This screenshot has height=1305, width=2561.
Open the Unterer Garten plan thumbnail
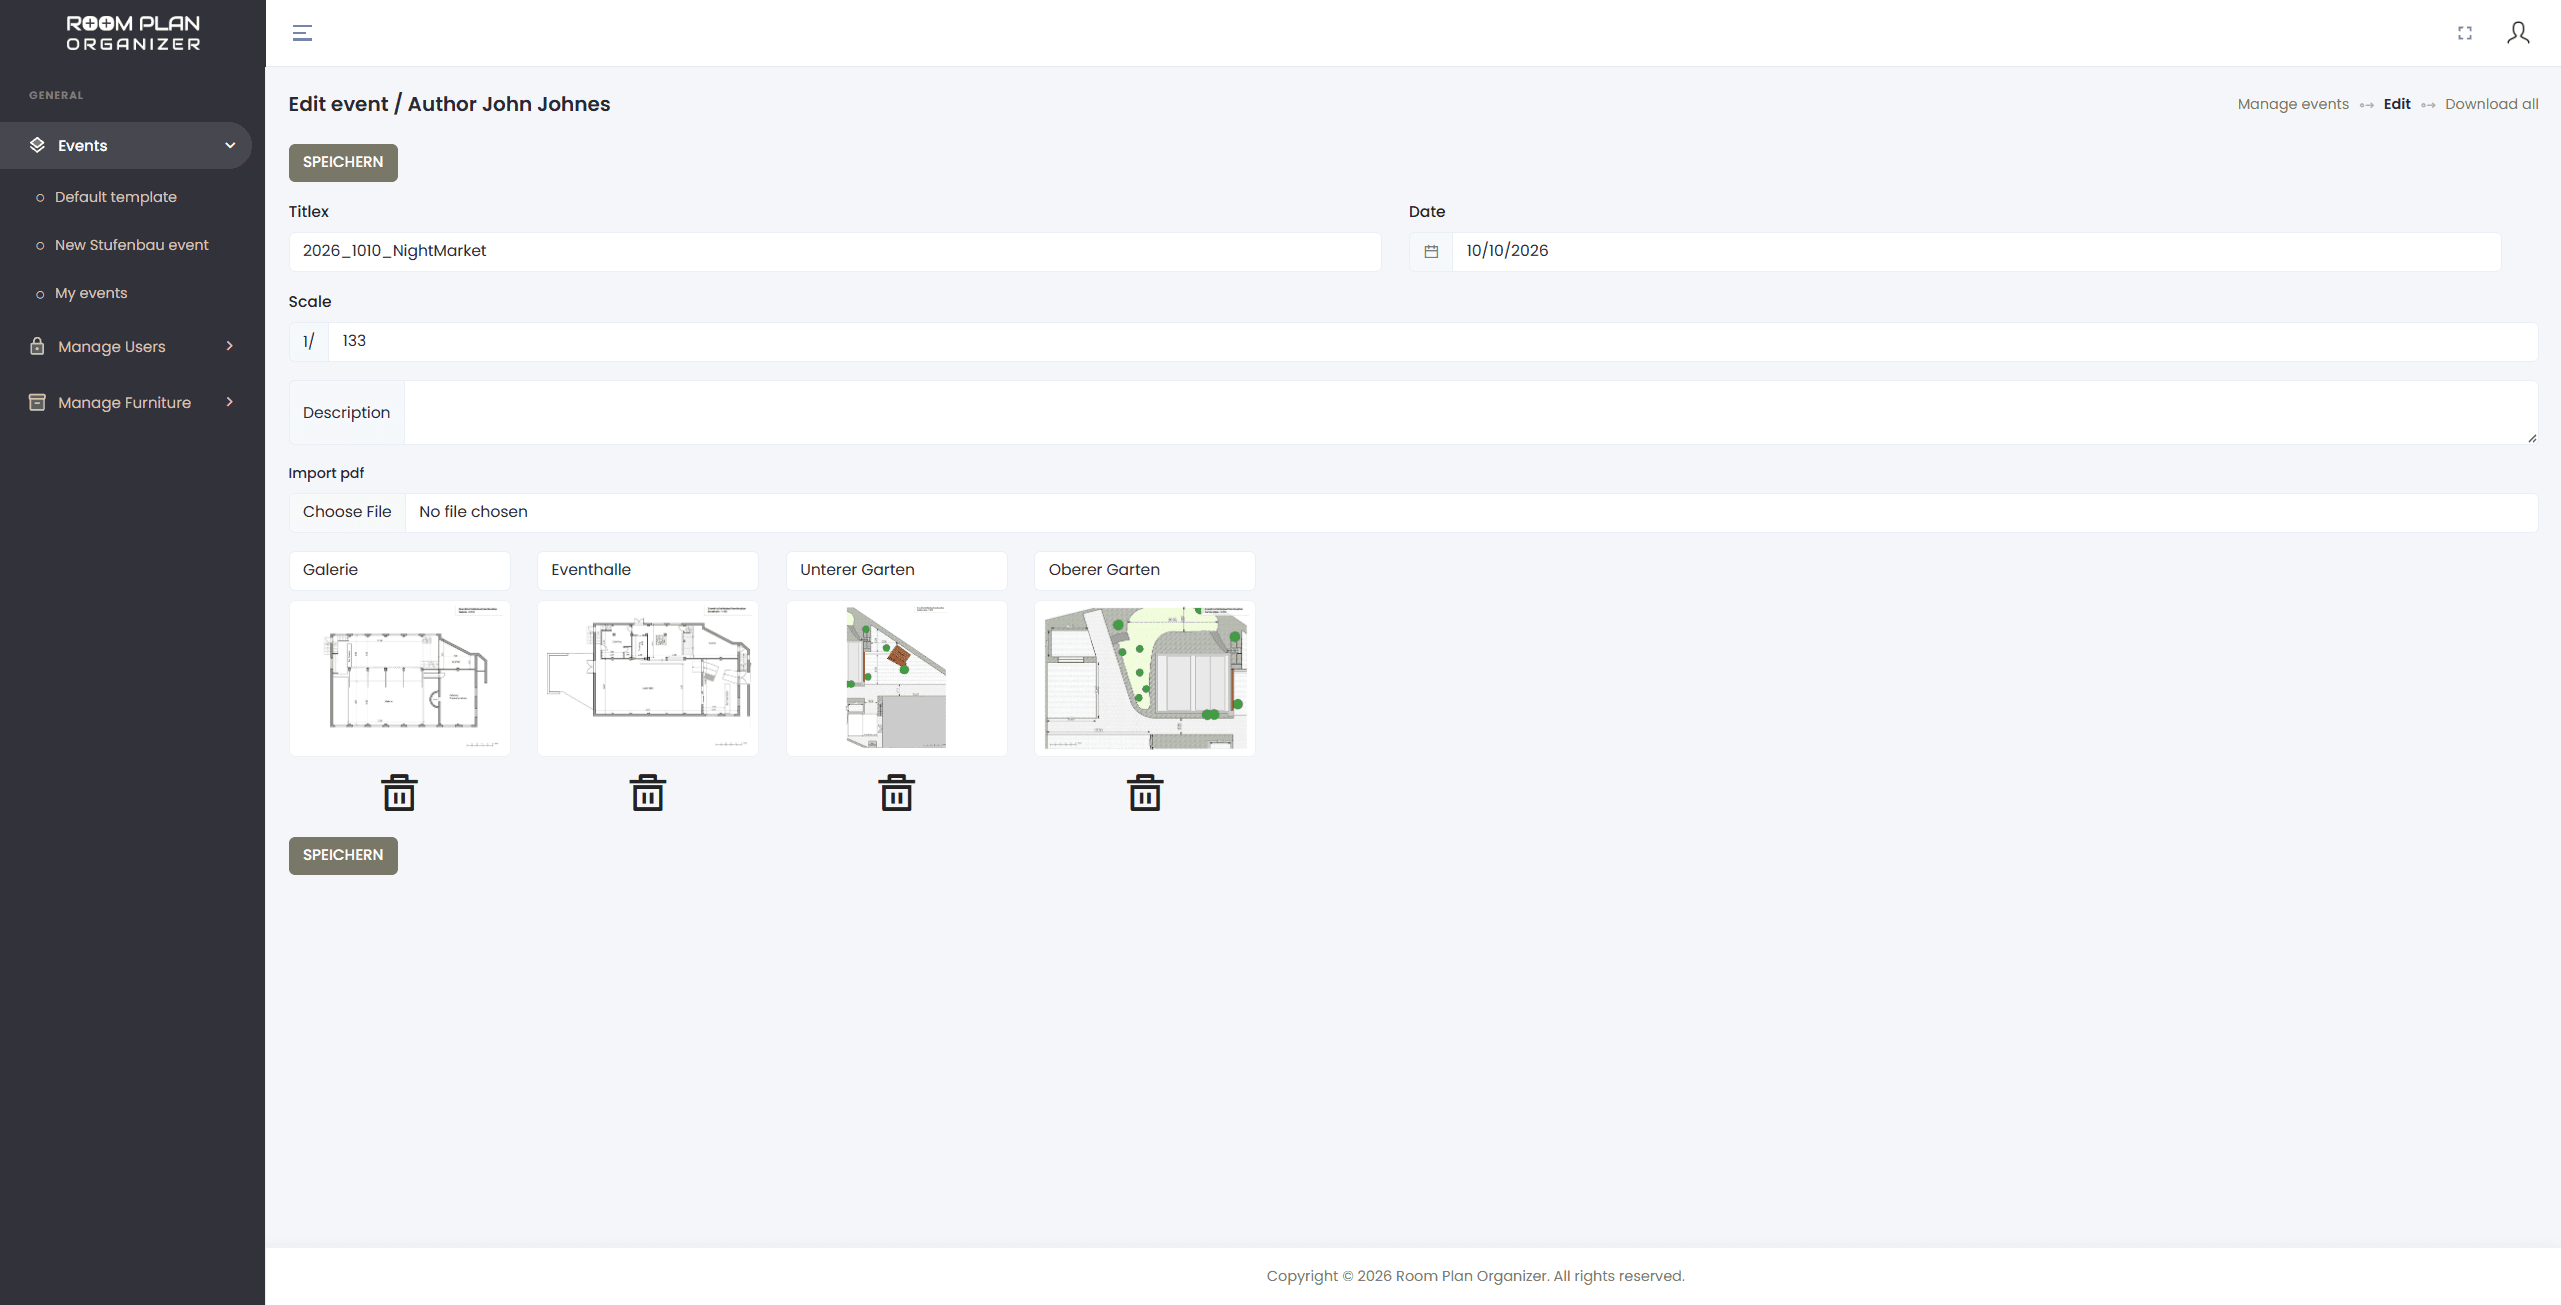pos(897,678)
